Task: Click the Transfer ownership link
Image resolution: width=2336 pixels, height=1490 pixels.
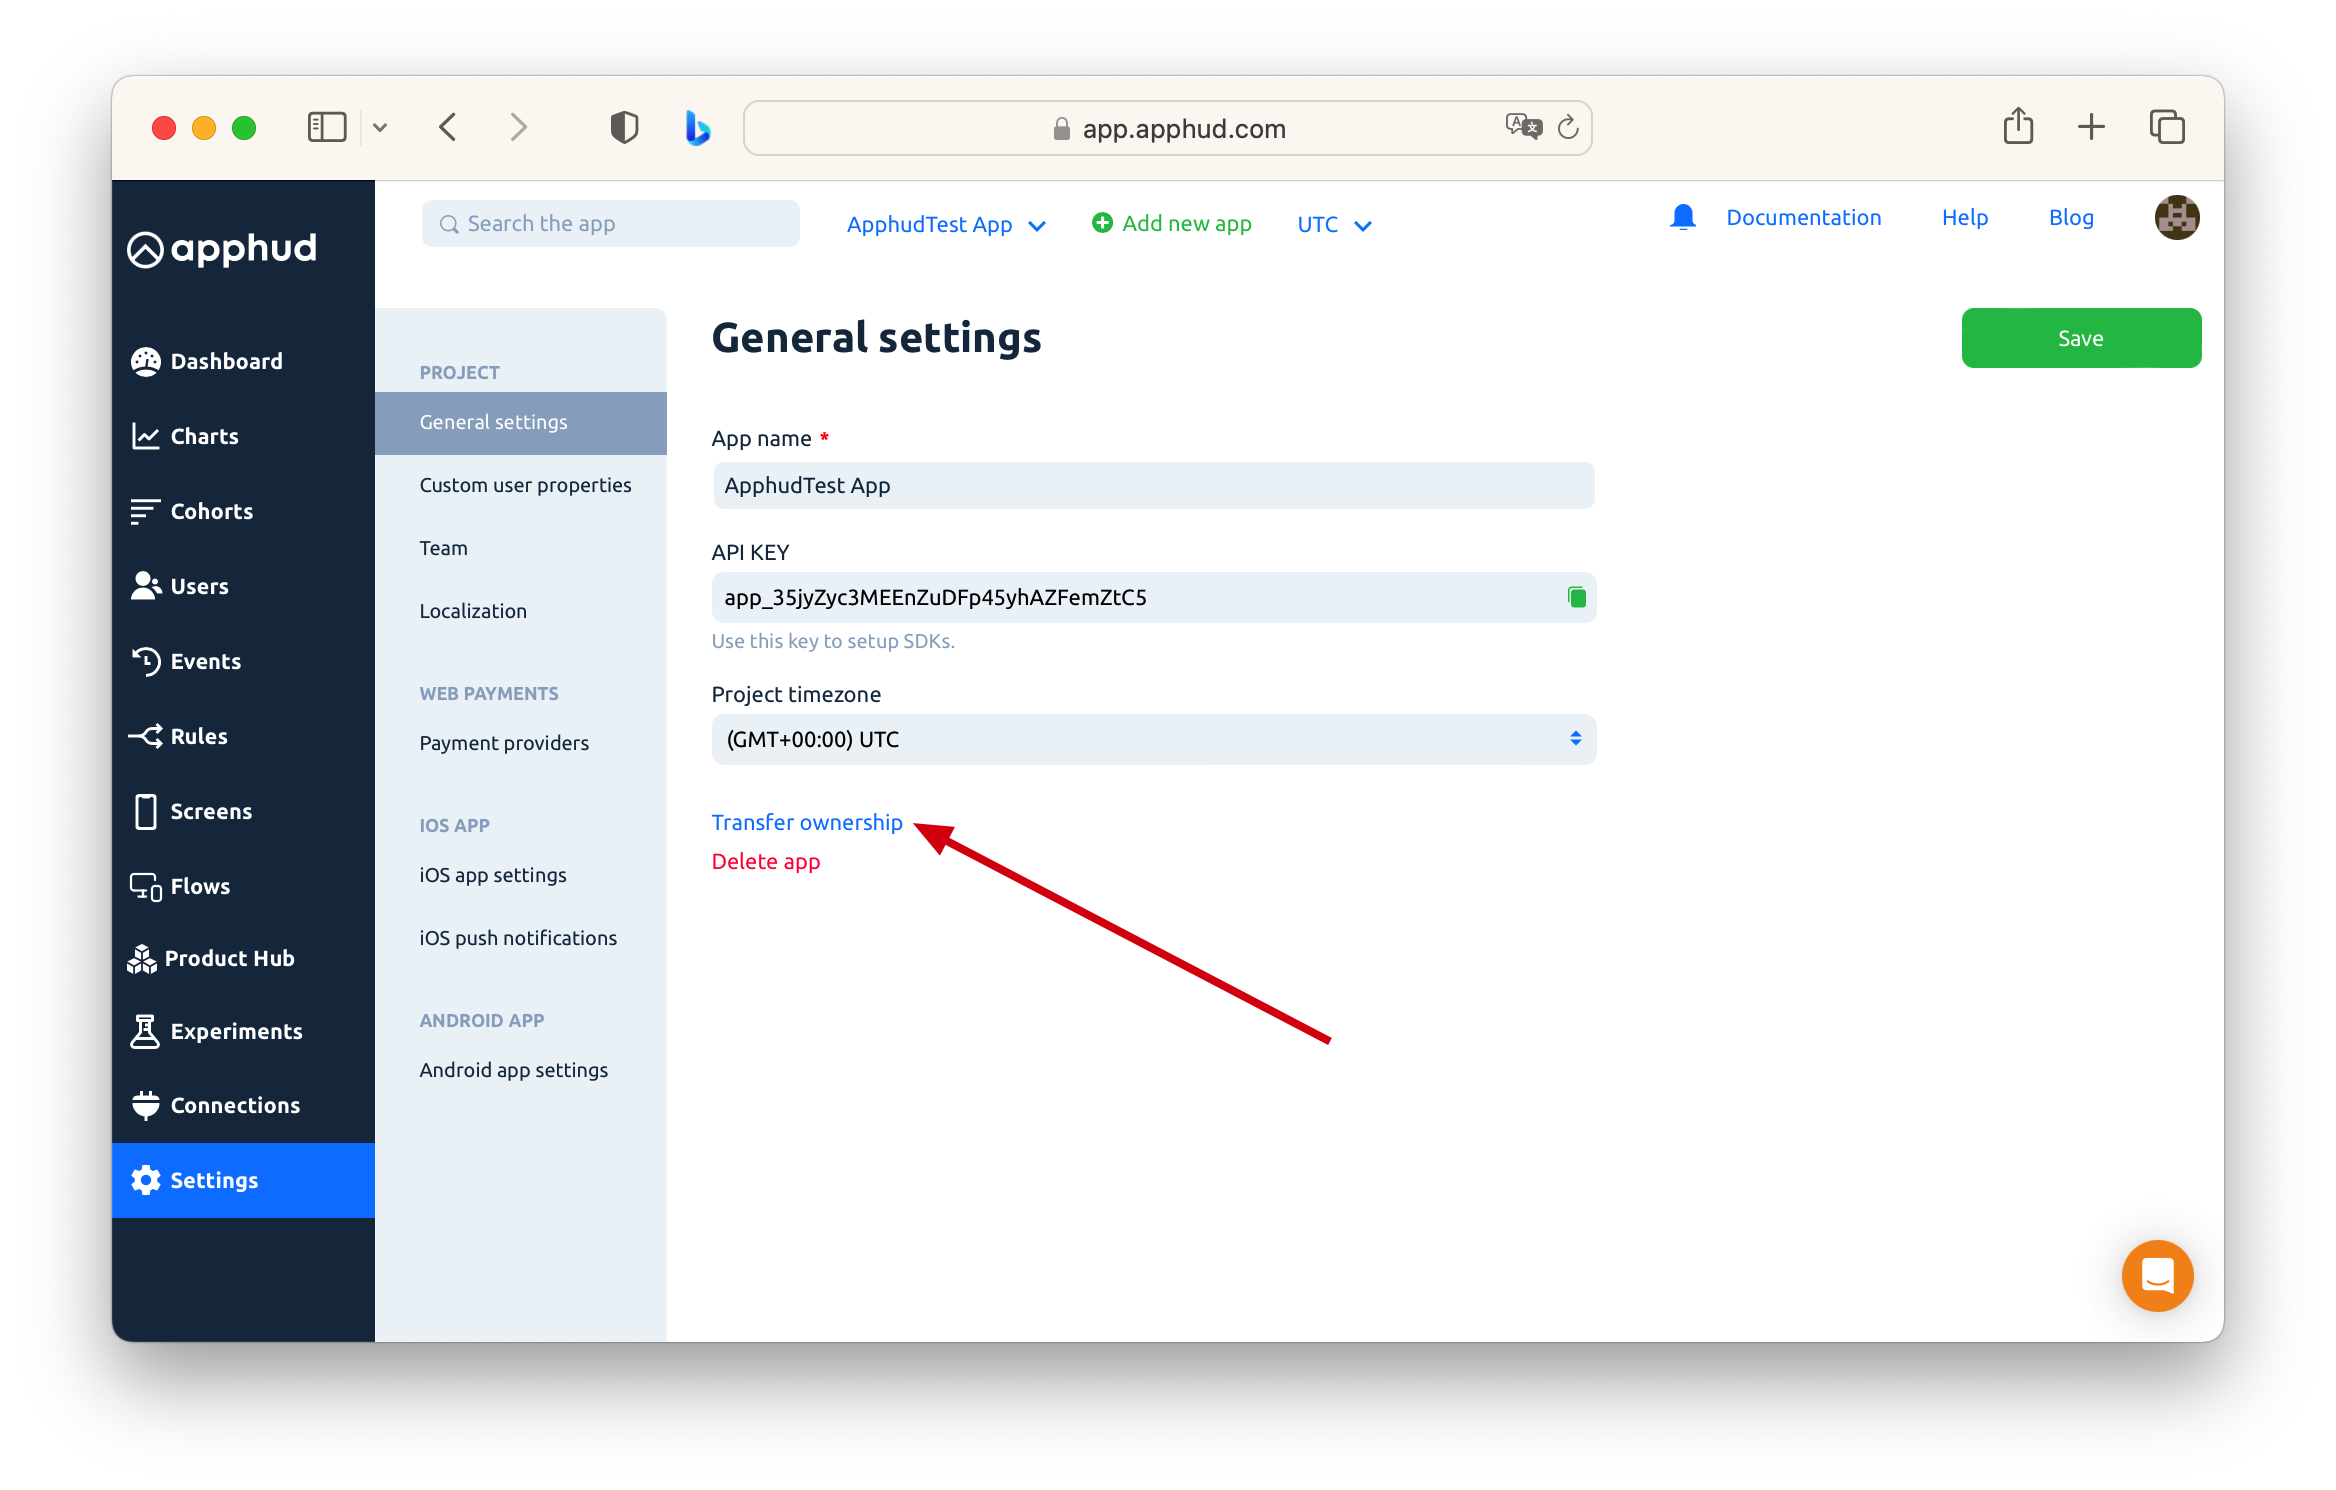Action: tap(806, 822)
